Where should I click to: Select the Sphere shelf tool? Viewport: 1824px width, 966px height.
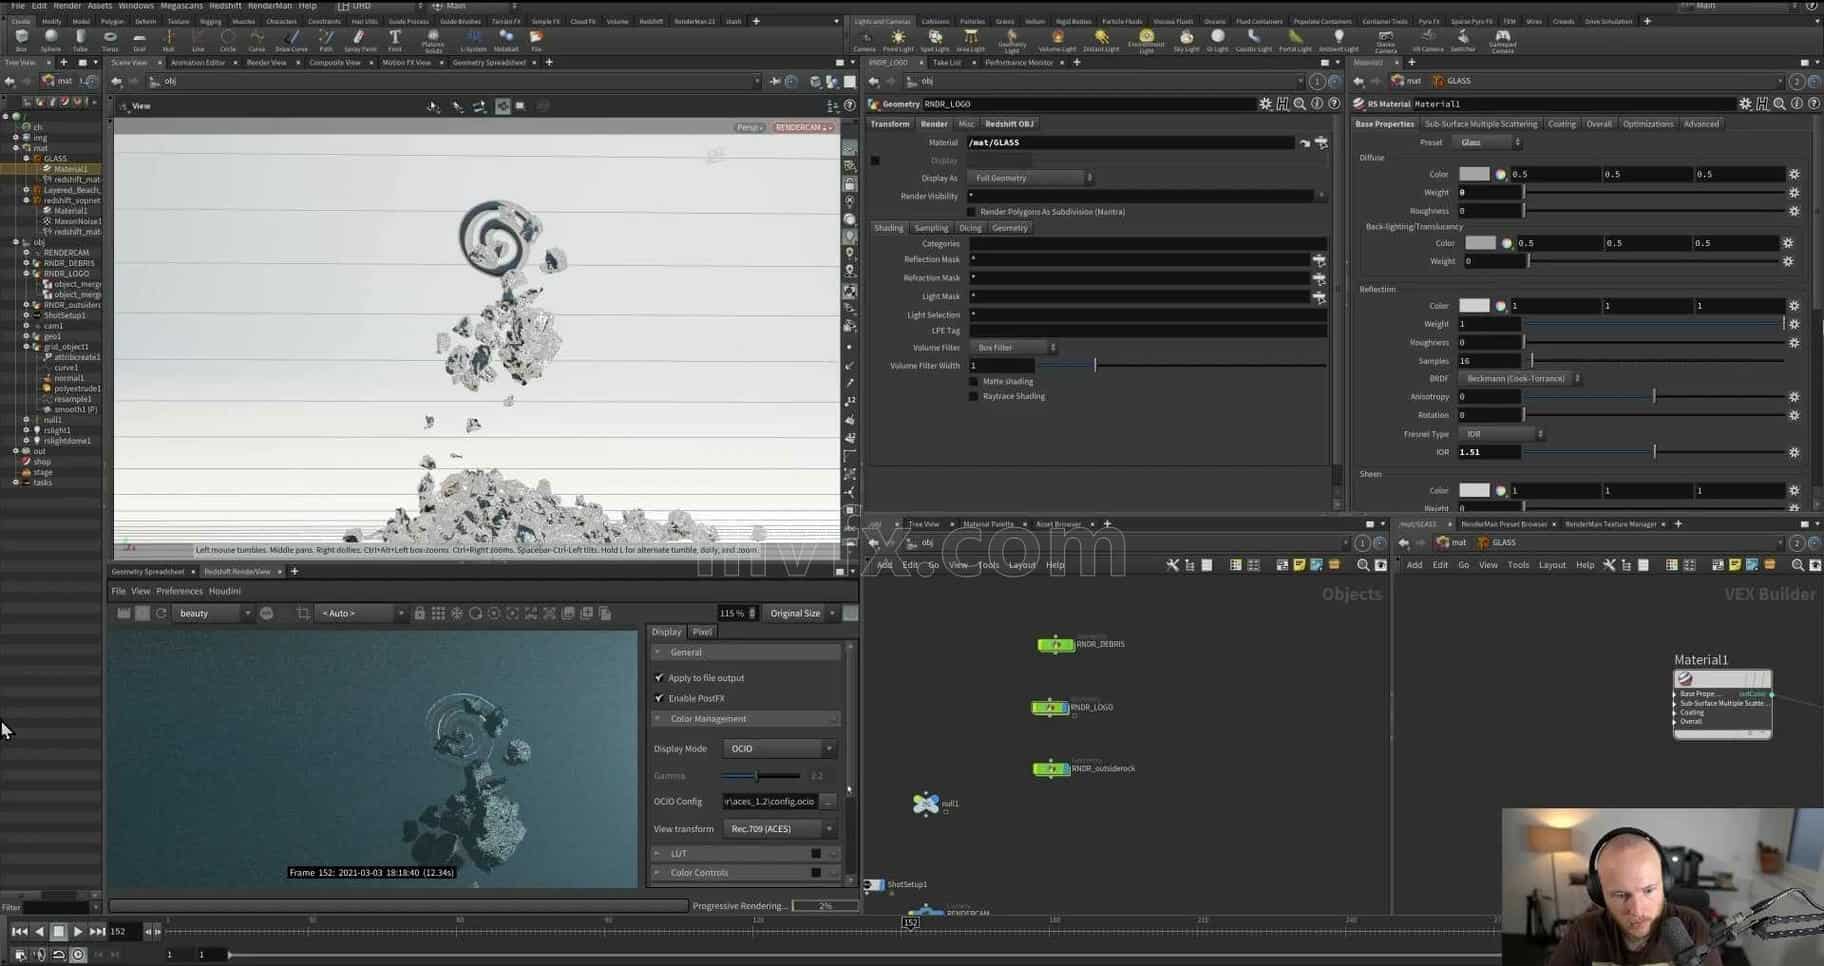51,40
